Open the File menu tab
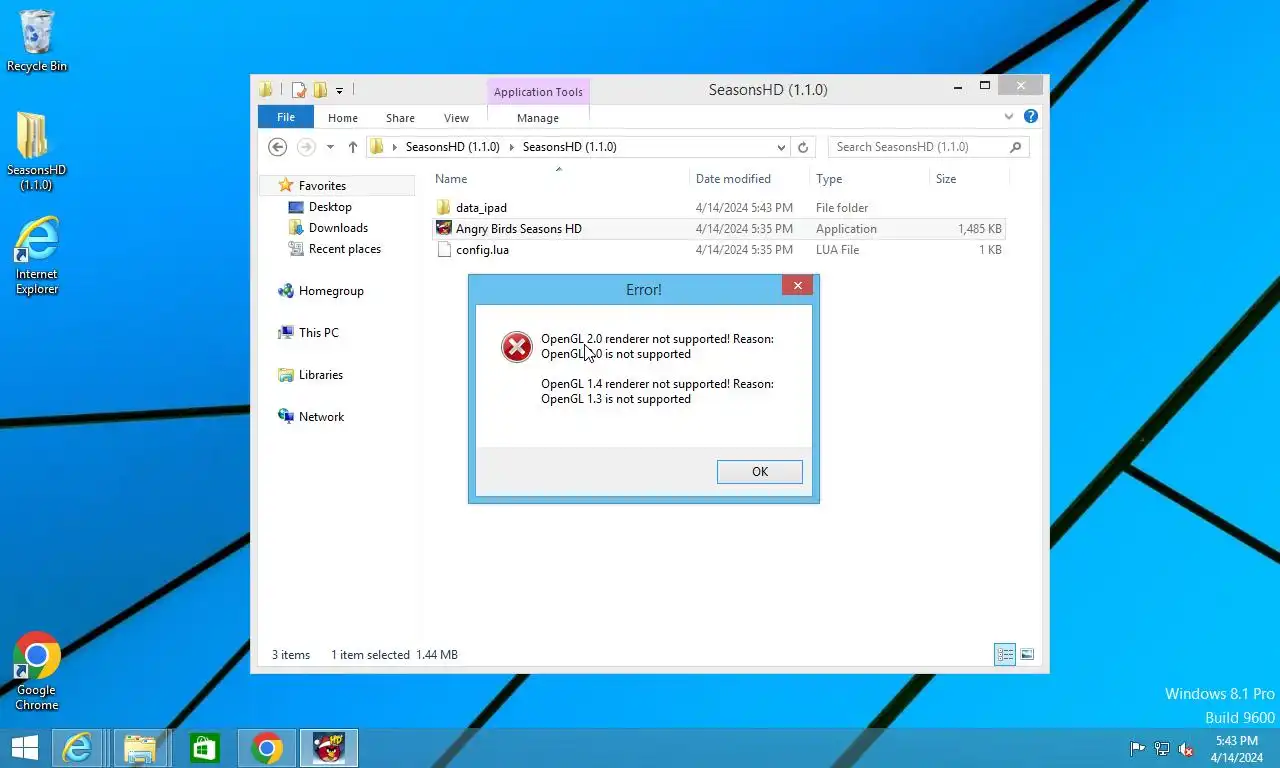Viewport: 1280px width, 768px height. 286,117
